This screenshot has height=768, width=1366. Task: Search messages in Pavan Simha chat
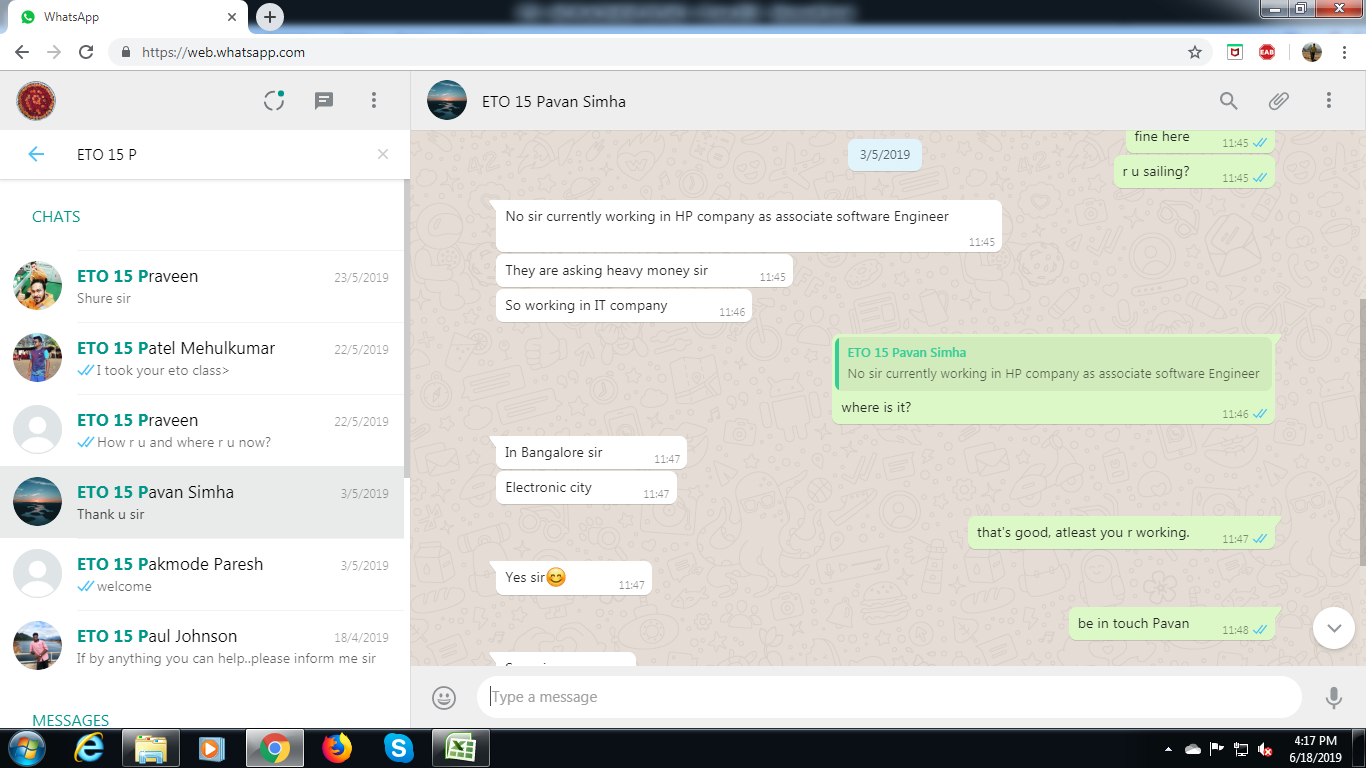[1229, 100]
